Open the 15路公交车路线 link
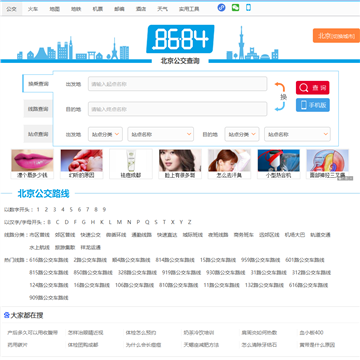 pos(218,260)
